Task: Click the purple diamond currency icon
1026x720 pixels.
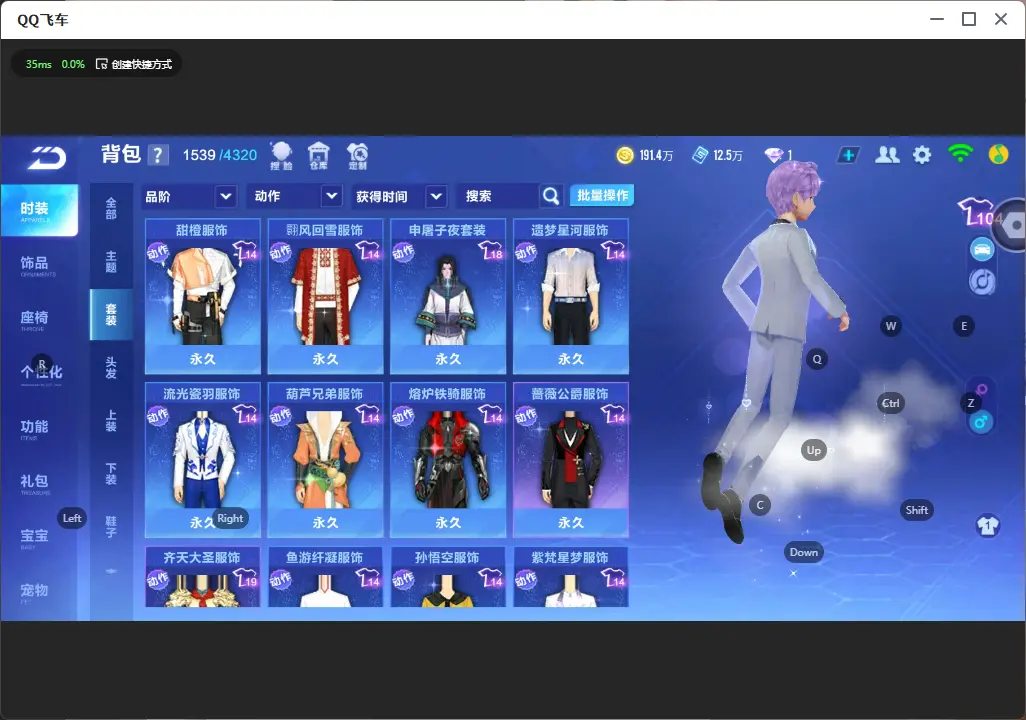Action: pos(774,155)
